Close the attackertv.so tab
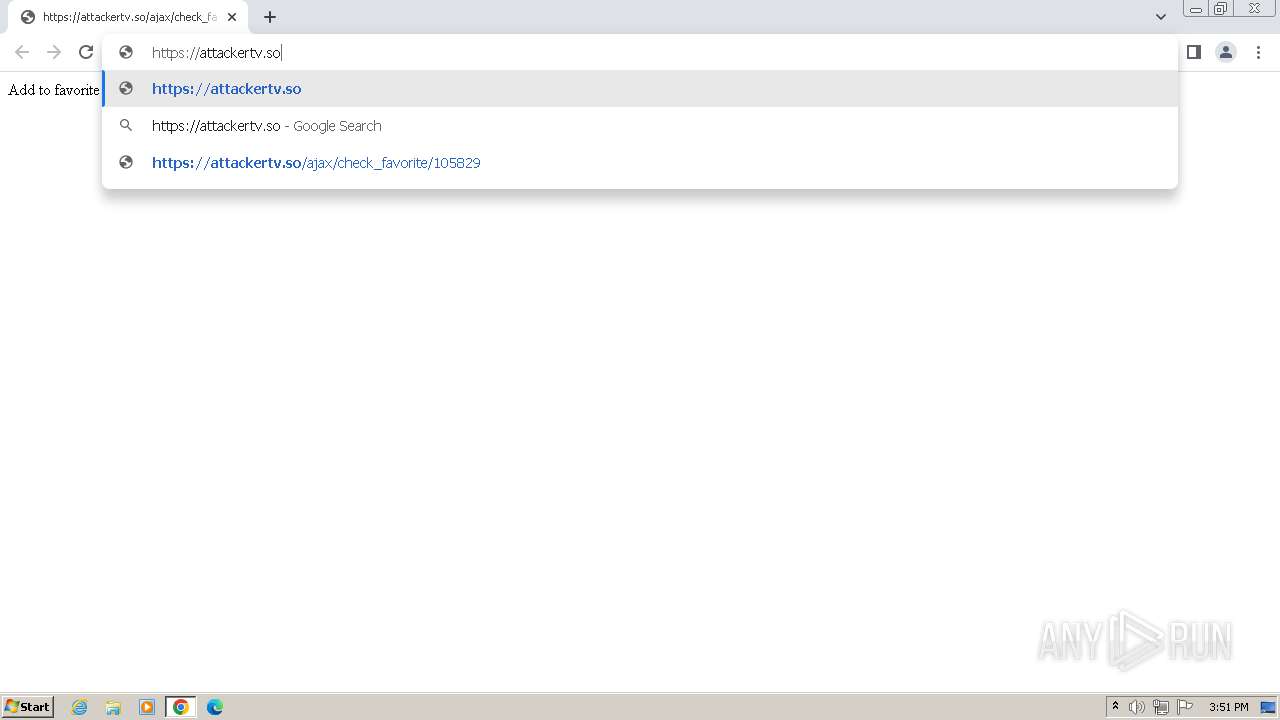Image resolution: width=1280 pixels, height=720 pixels. tap(232, 17)
